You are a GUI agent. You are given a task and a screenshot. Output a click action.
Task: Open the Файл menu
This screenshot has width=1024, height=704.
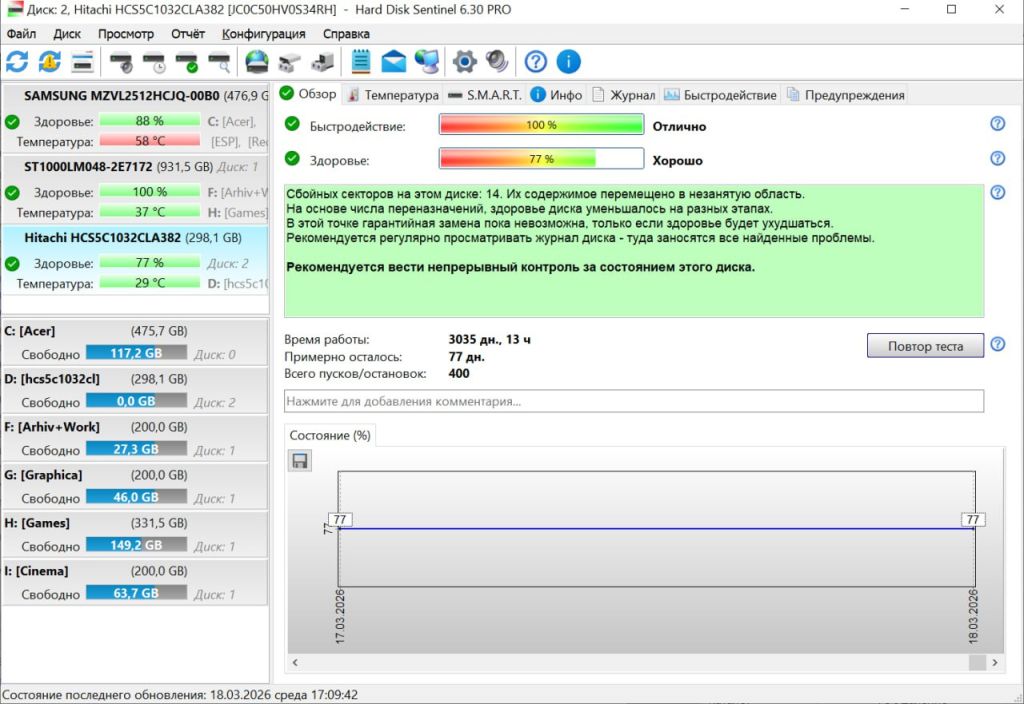point(22,34)
